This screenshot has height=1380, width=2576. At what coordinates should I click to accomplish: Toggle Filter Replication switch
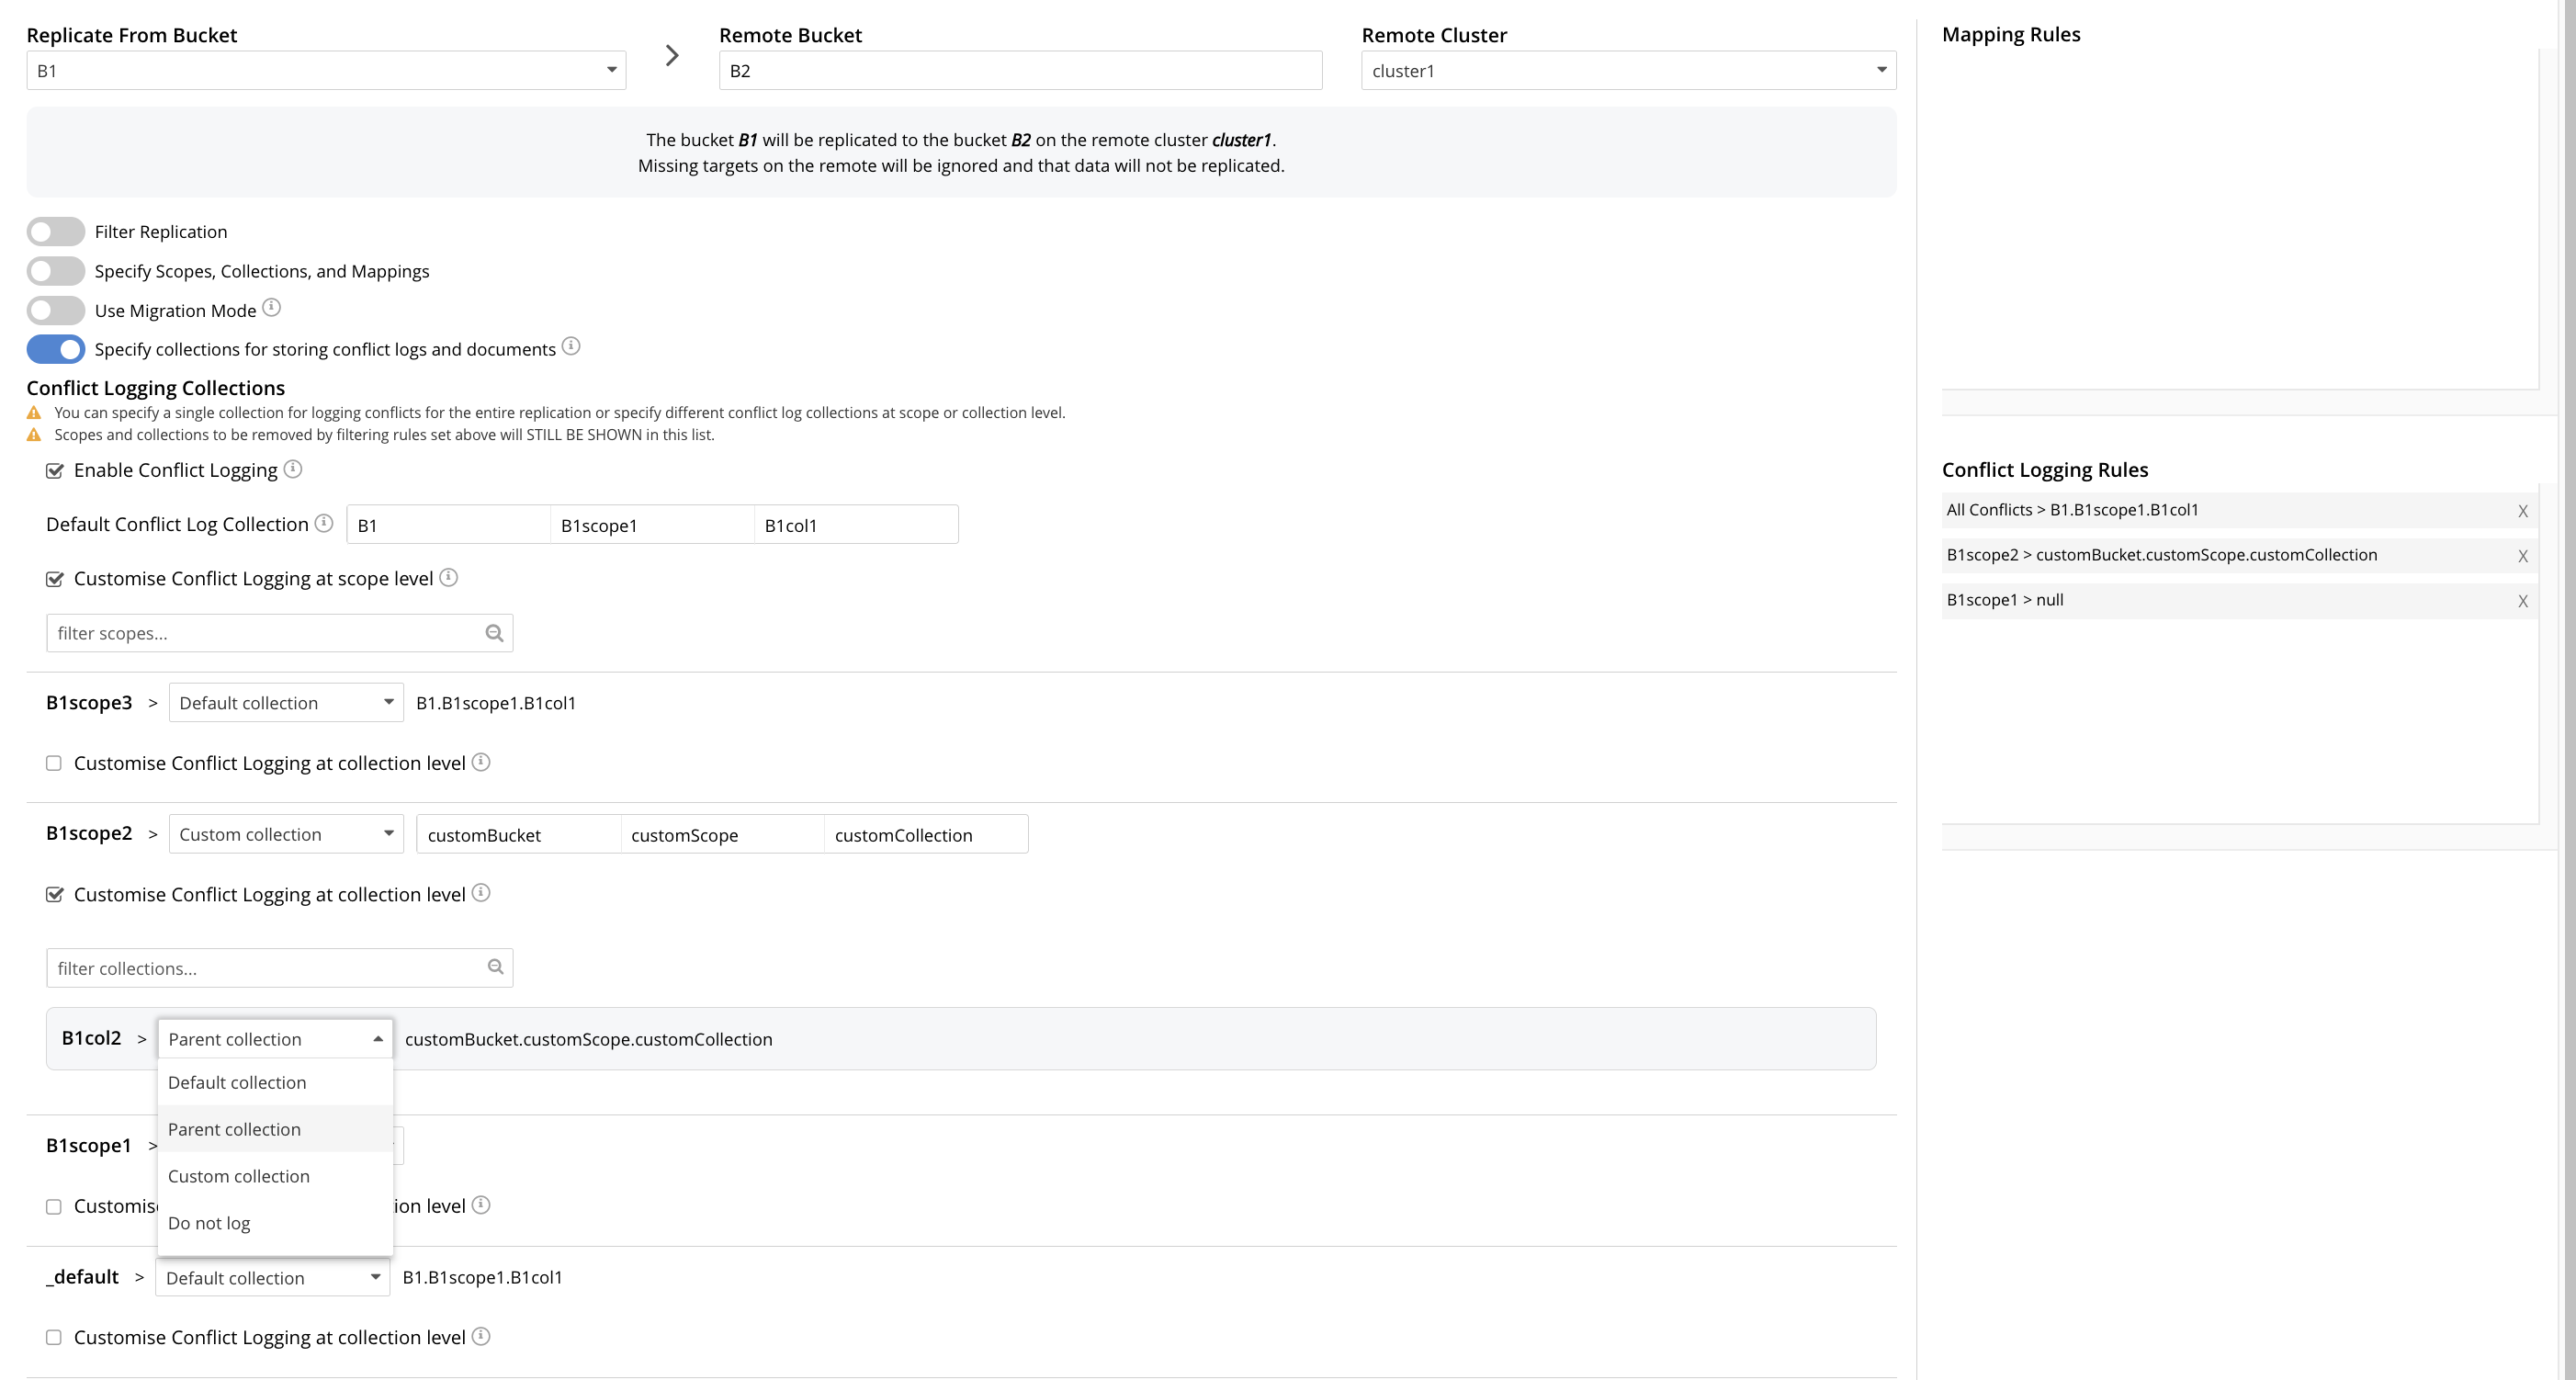coord(56,232)
